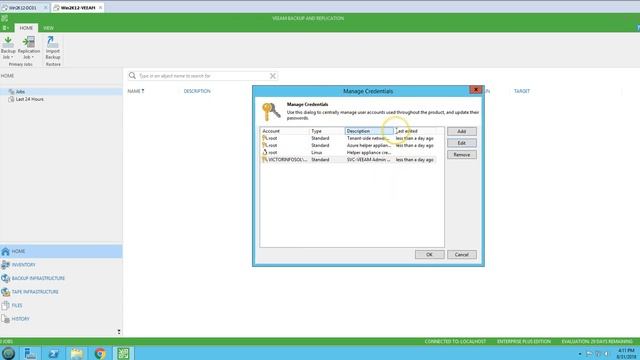This screenshot has height=360, width=640.
Task: Open the Windows Start button
Action: [x=9, y=353]
